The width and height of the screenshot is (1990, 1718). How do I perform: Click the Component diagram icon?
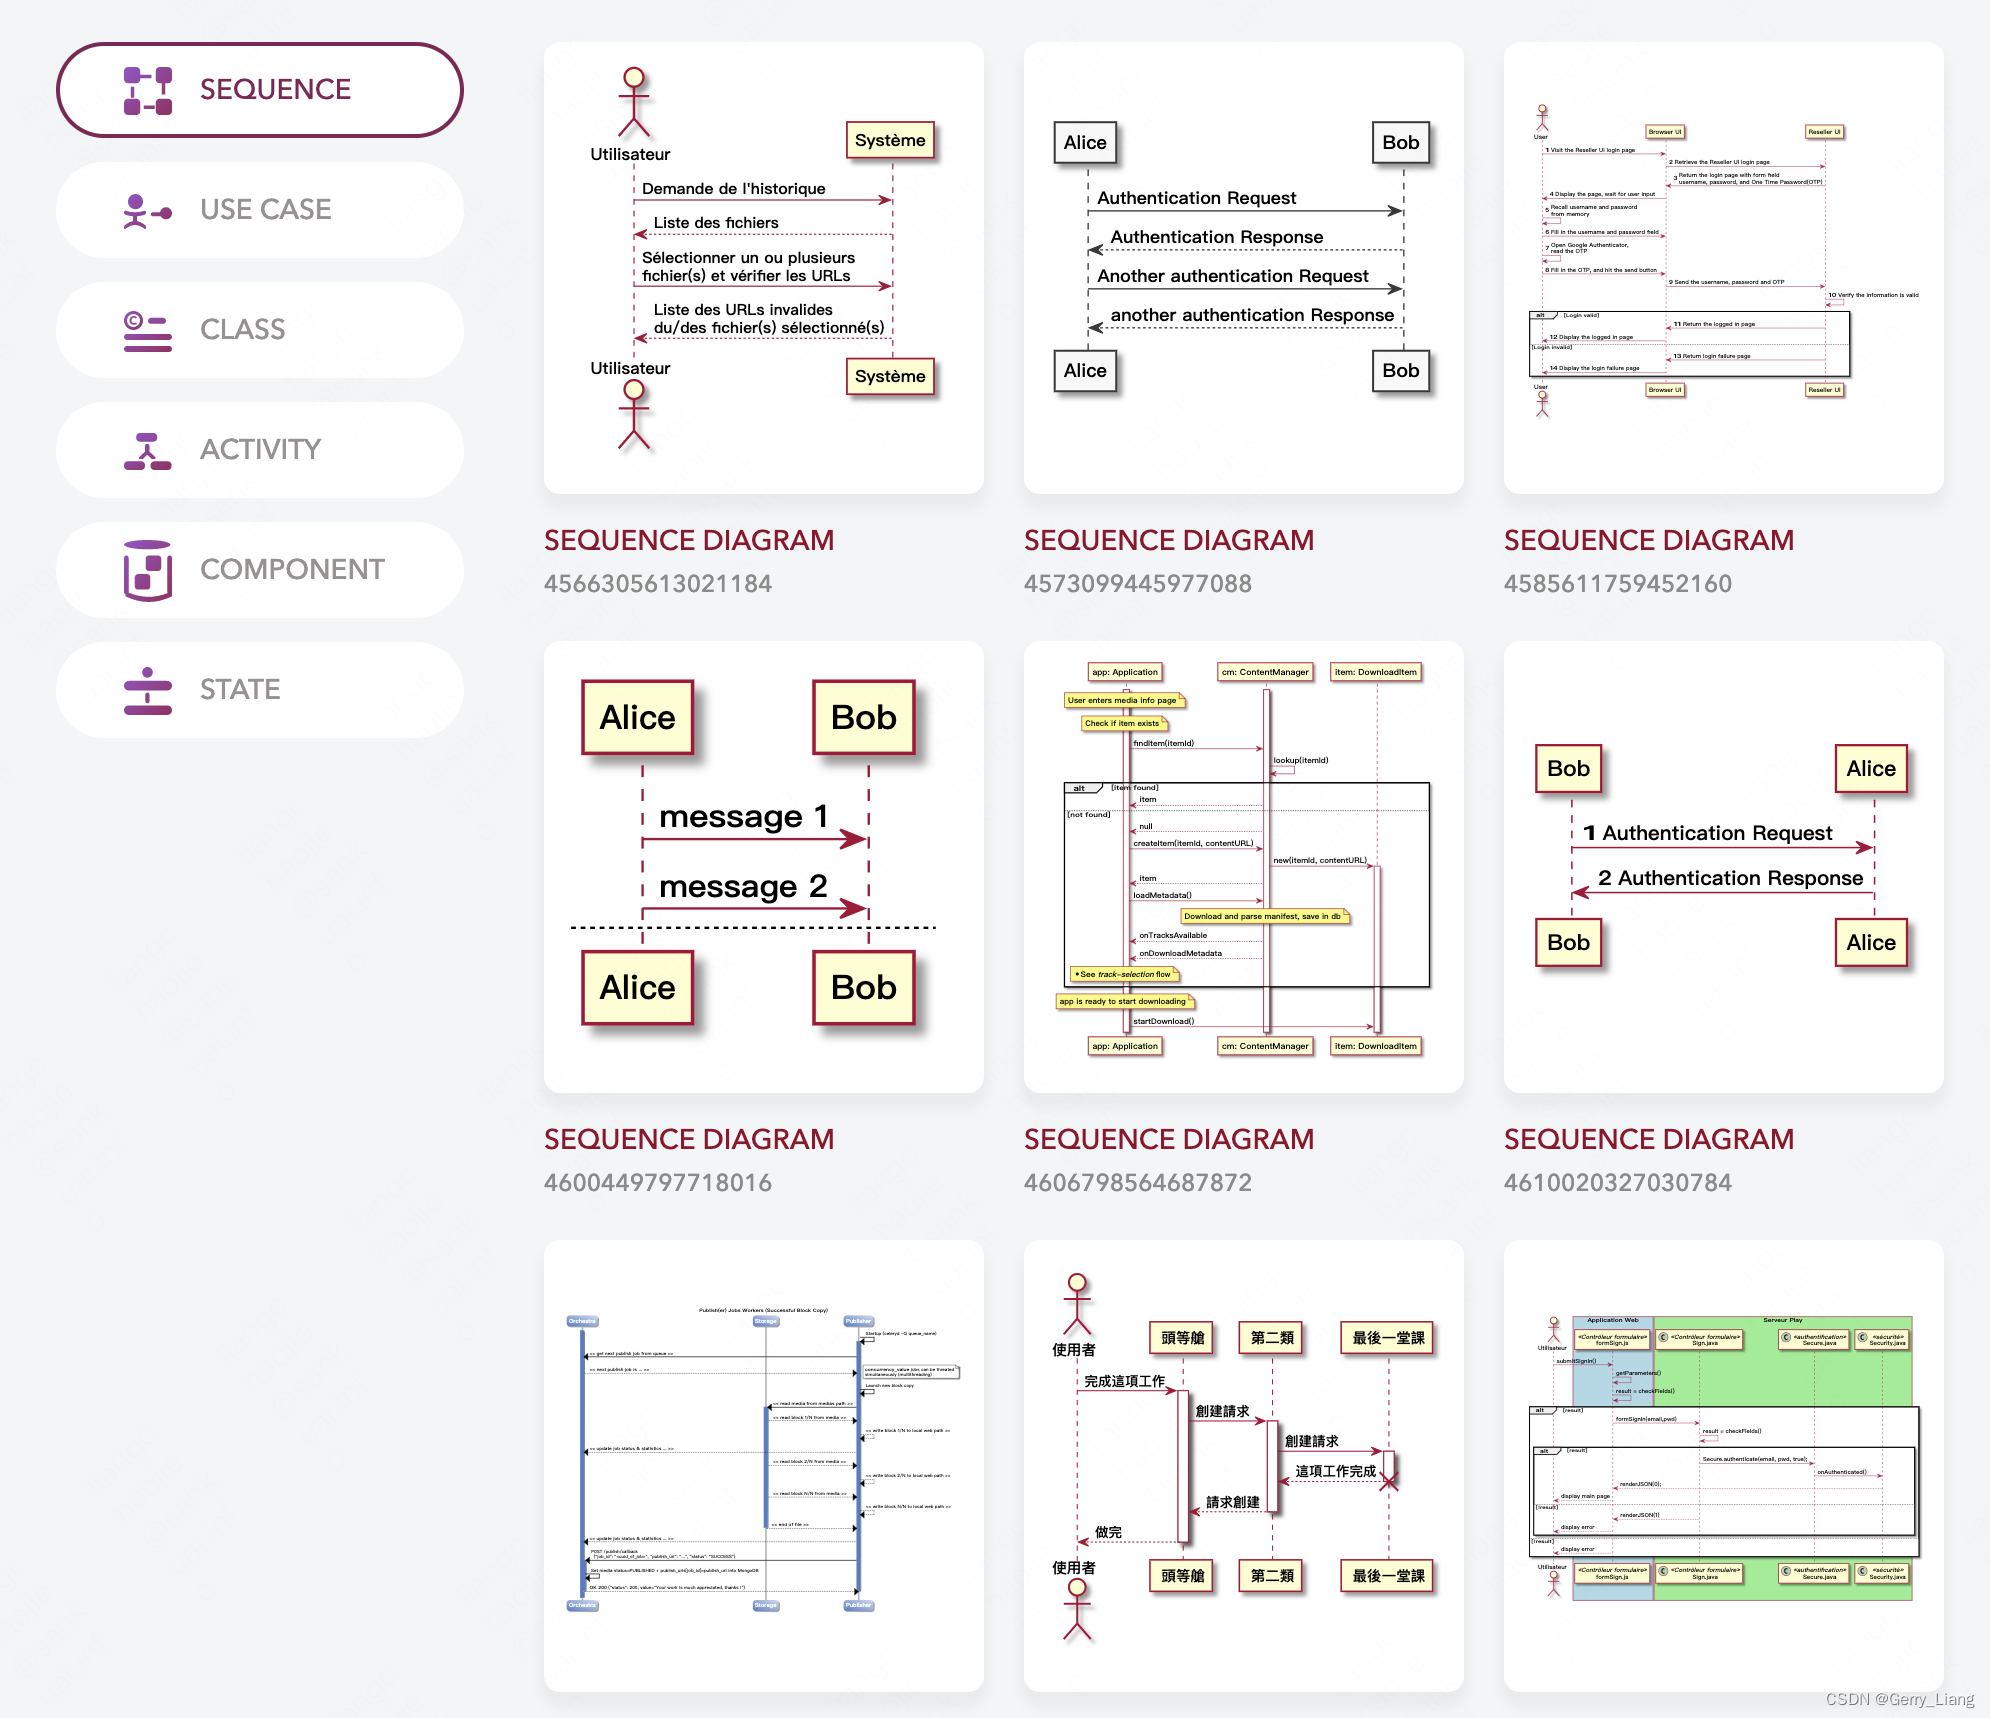point(147,570)
